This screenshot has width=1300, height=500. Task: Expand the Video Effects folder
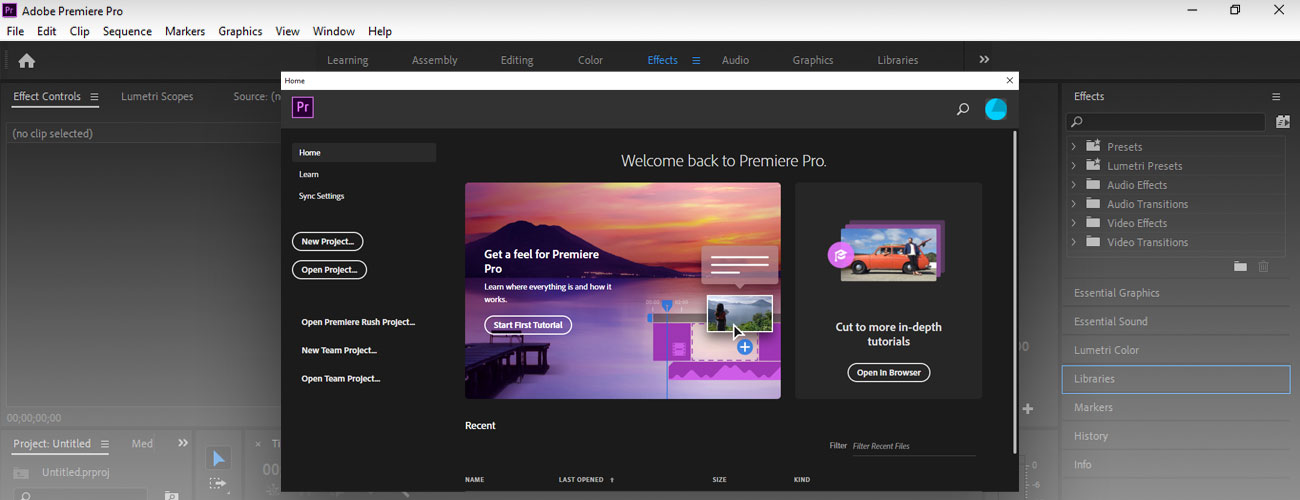(1074, 223)
